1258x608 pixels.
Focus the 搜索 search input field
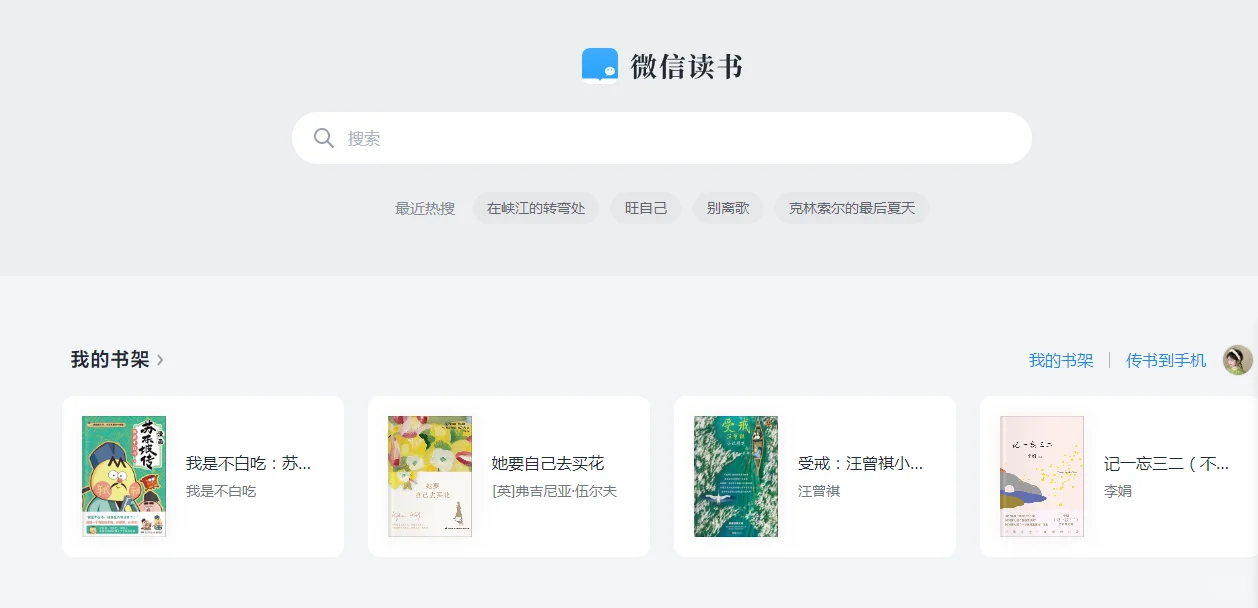click(662, 138)
